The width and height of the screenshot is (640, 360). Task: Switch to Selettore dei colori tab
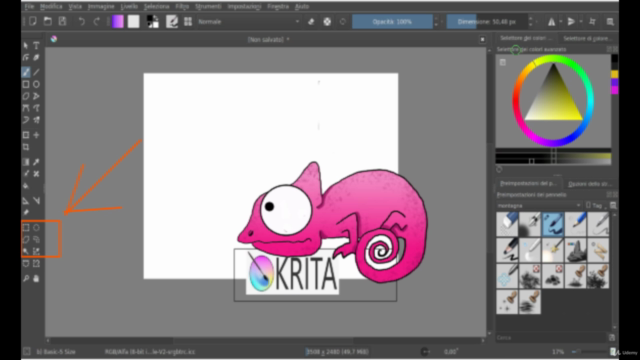click(526, 38)
